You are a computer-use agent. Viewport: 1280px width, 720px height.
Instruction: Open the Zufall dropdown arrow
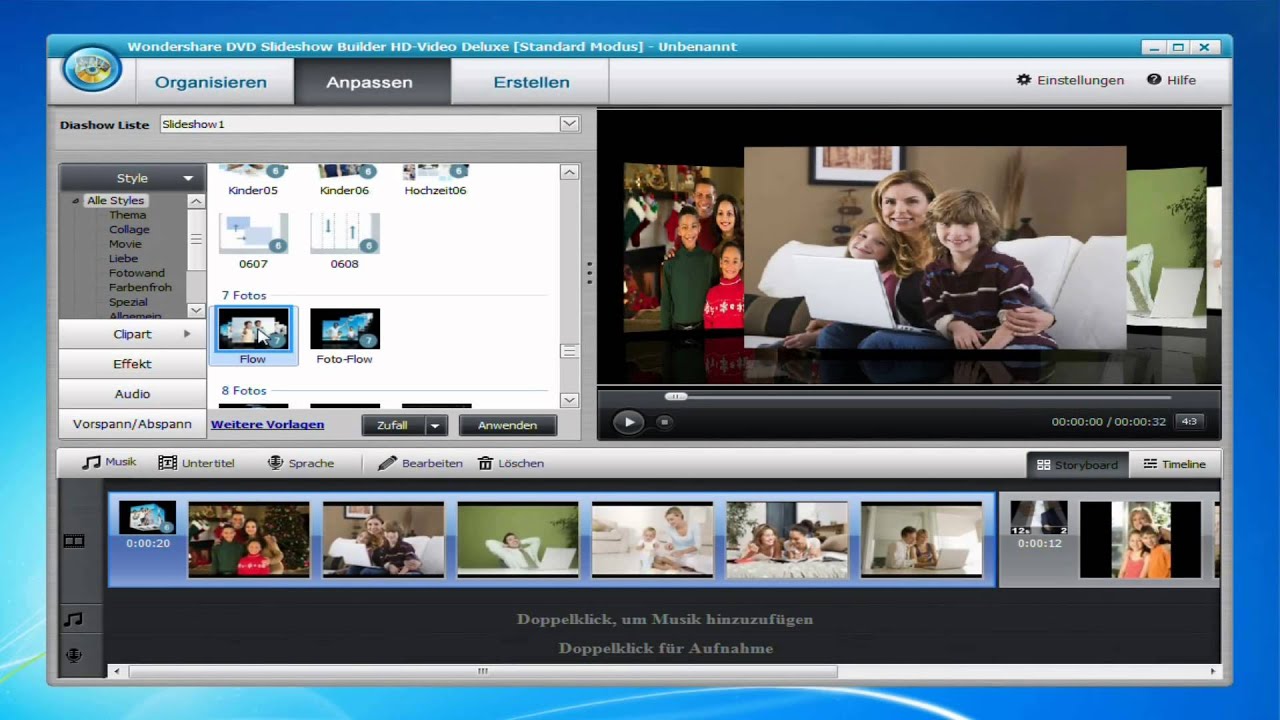tap(435, 425)
